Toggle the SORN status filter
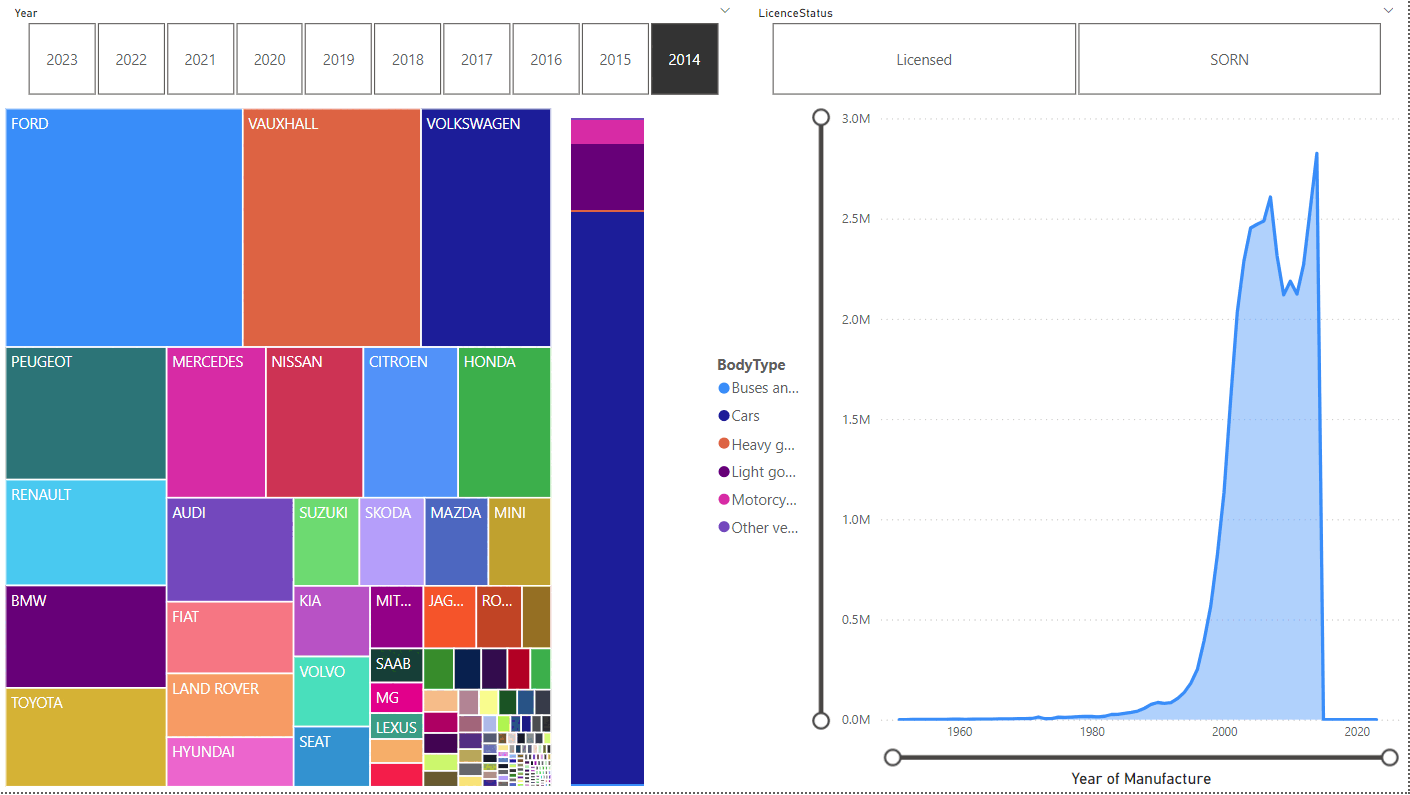This screenshot has width=1410, height=795. pos(1228,59)
